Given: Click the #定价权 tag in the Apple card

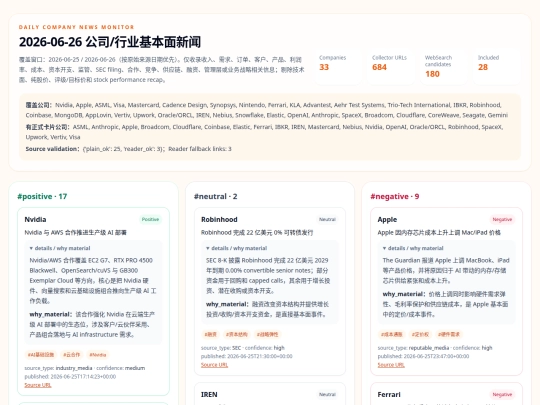Looking at the screenshot, I should pos(420,334).
